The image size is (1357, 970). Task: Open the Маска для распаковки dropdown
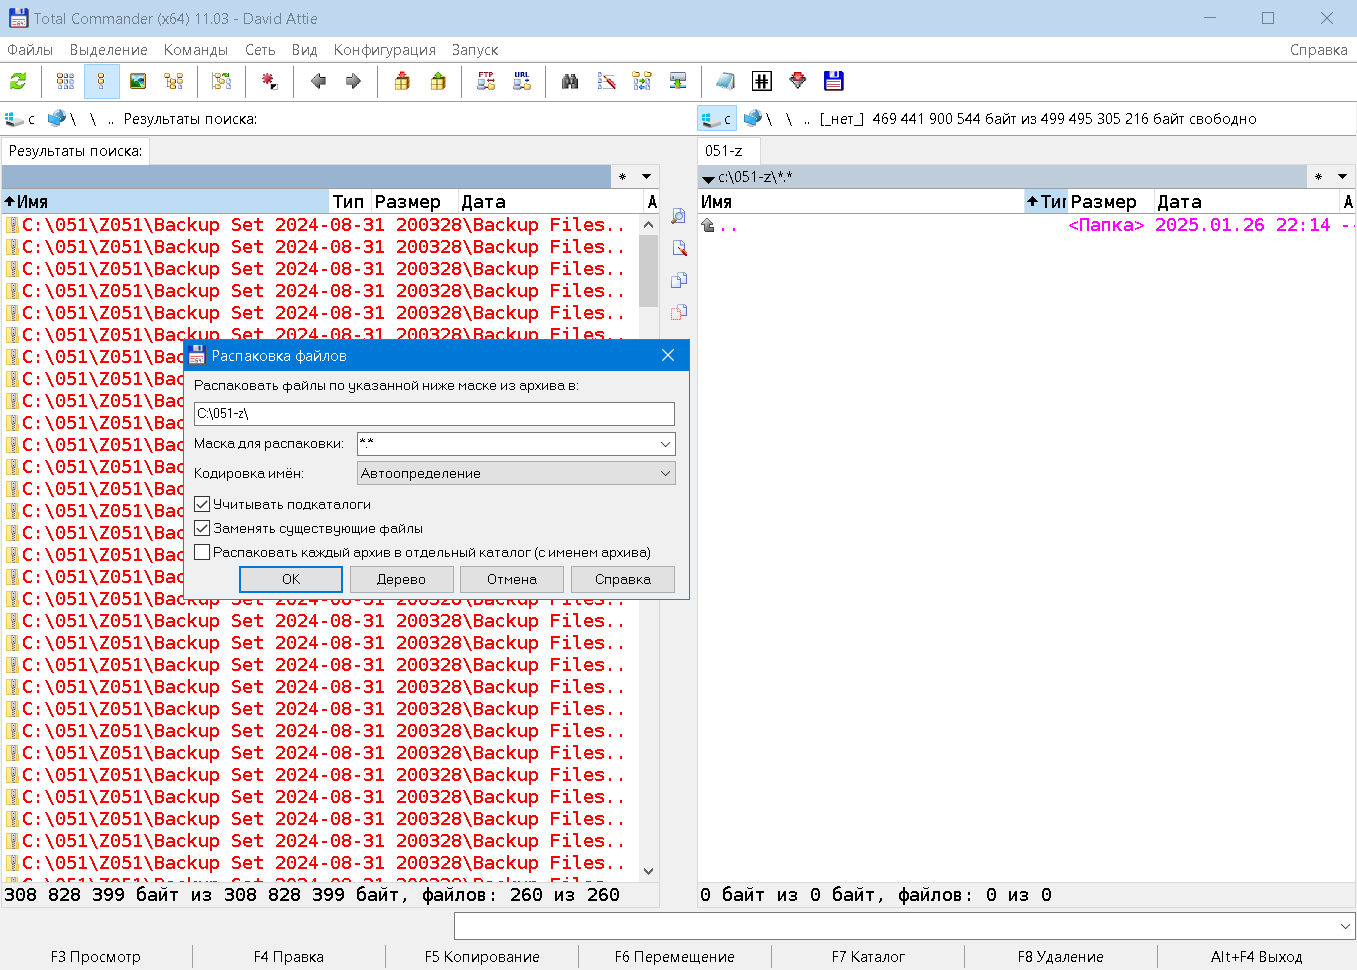click(662, 443)
